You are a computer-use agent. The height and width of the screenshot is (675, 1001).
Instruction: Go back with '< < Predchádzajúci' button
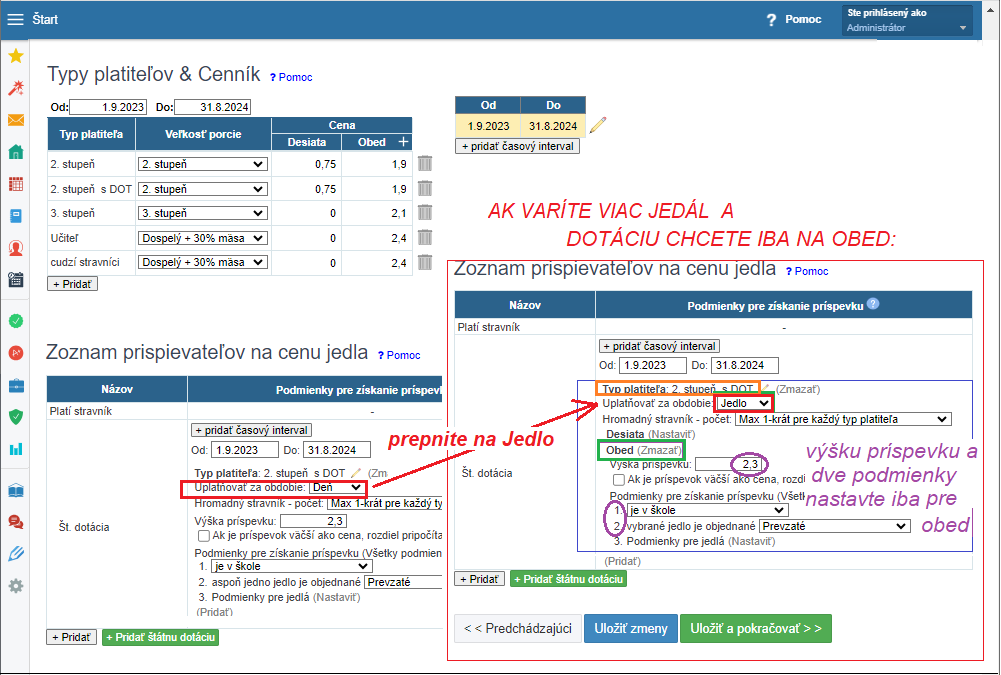(x=518, y=628)
